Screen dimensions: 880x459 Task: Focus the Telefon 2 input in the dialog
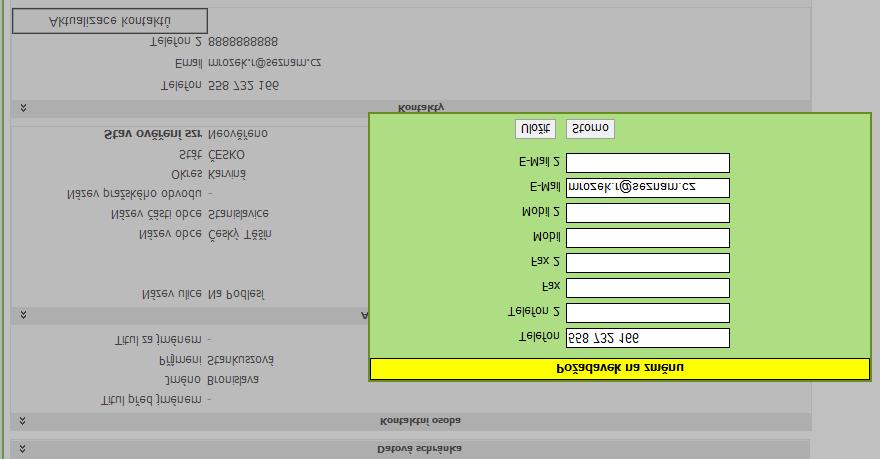tap(648, 313)
